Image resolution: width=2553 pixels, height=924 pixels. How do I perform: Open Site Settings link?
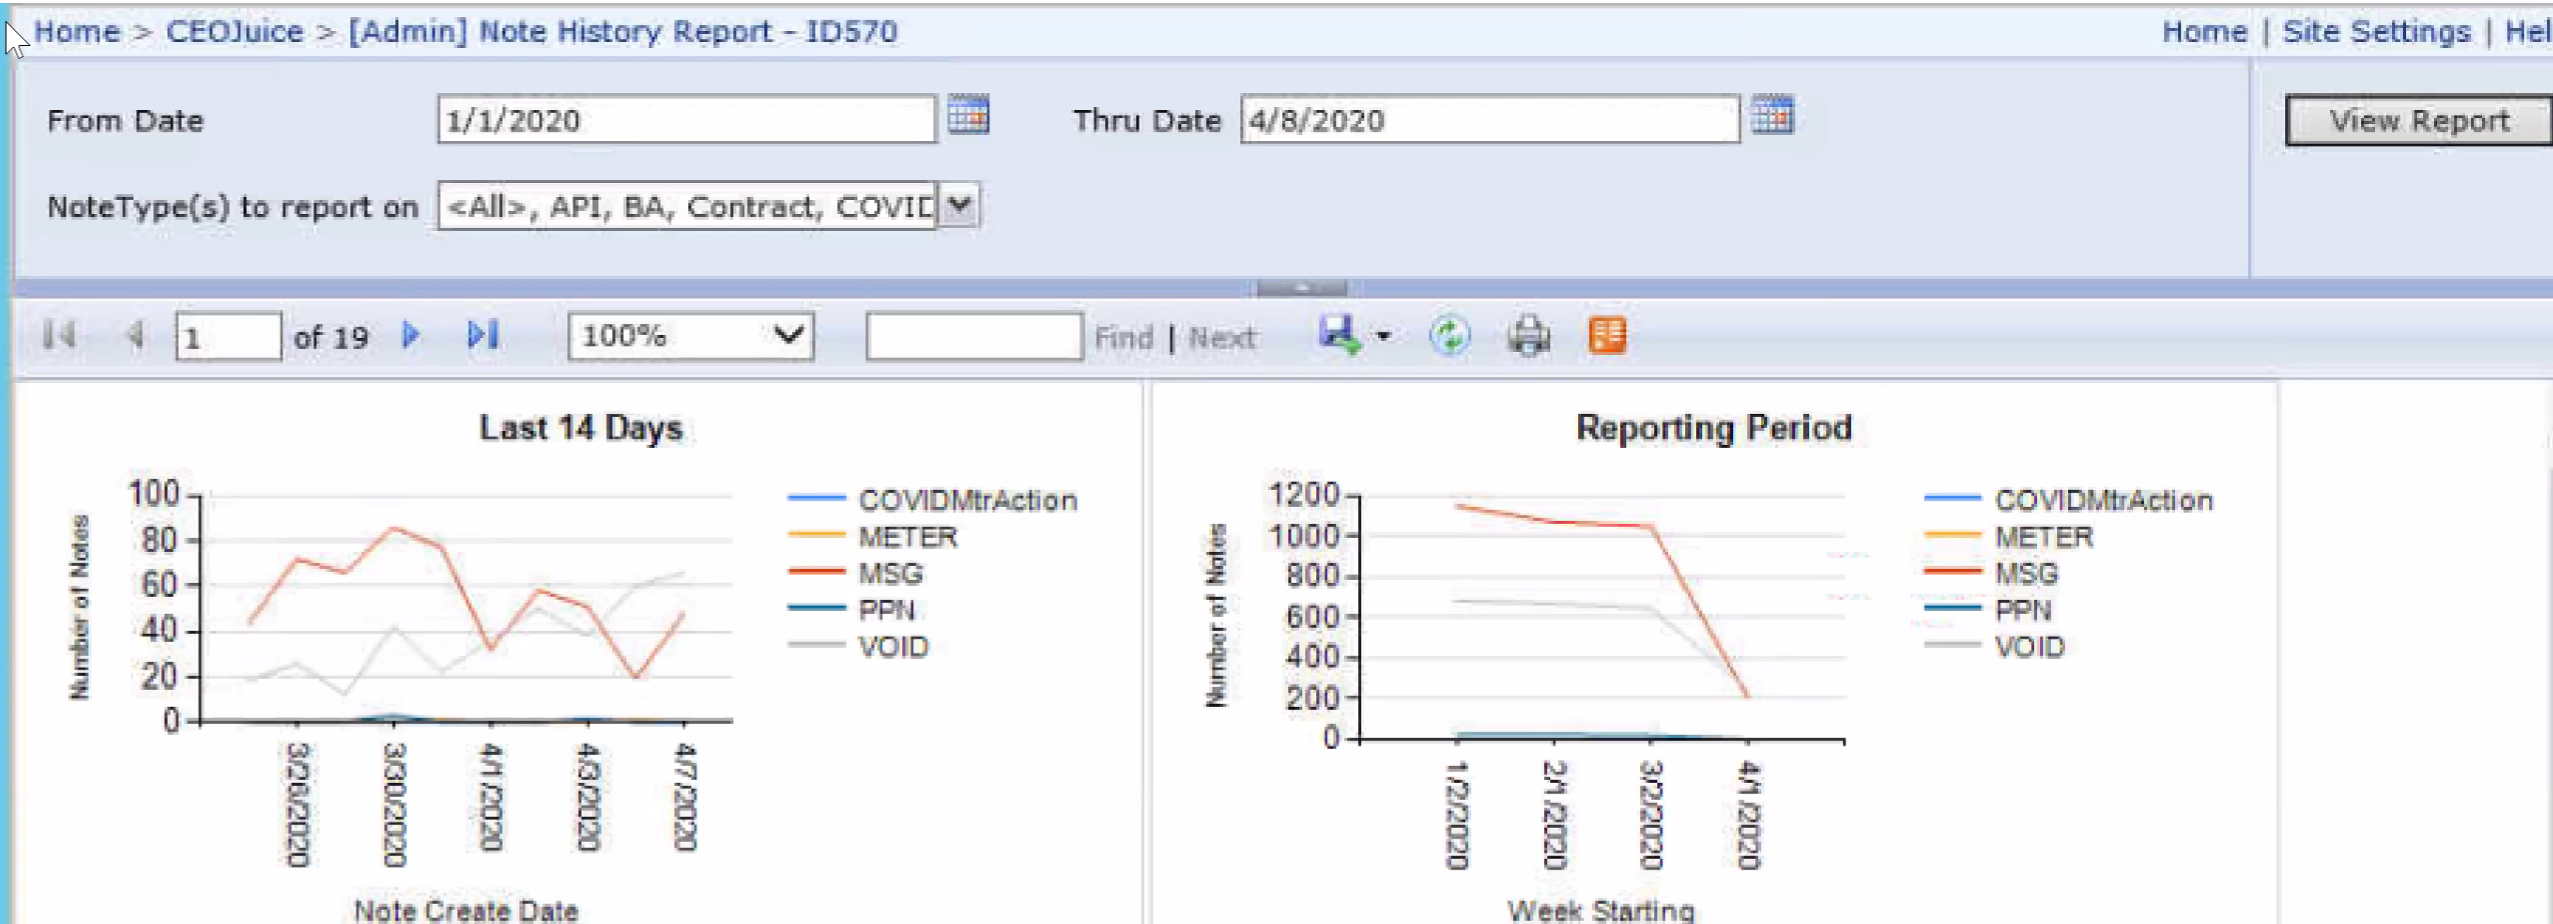point(2376,31)
